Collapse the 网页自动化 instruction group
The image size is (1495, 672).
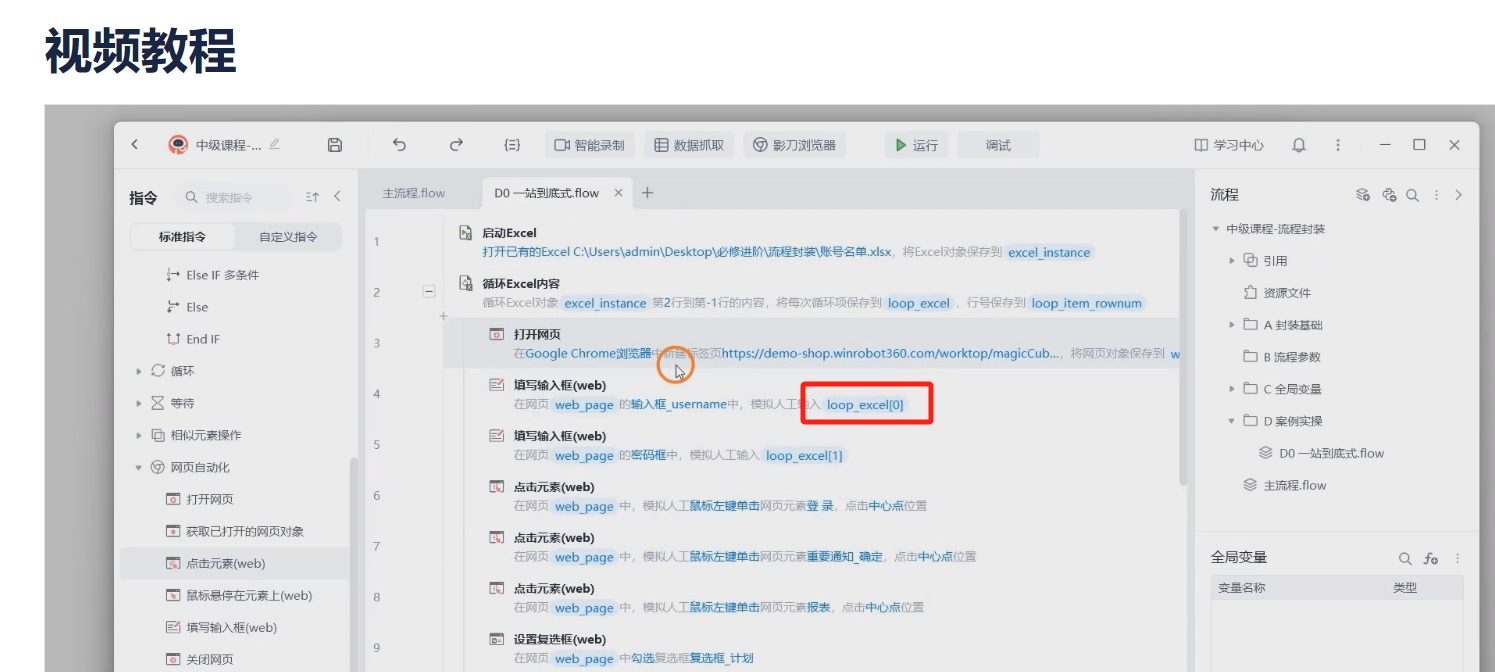pos(139,467)
